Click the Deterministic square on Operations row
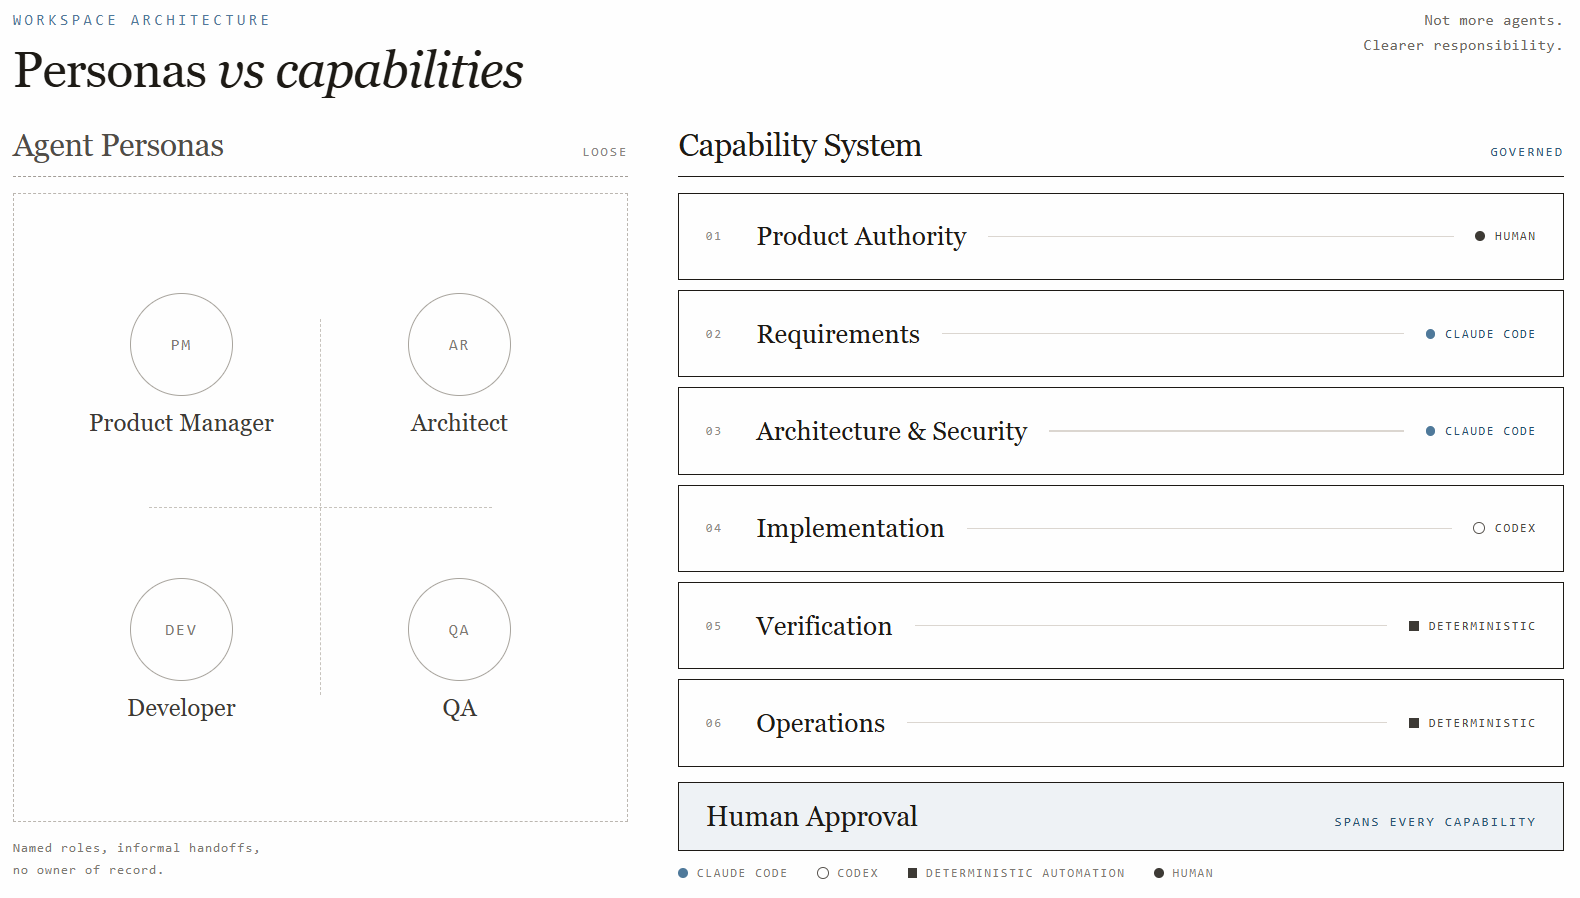This screenshot has height=898, width=1580. (1414, 723)
